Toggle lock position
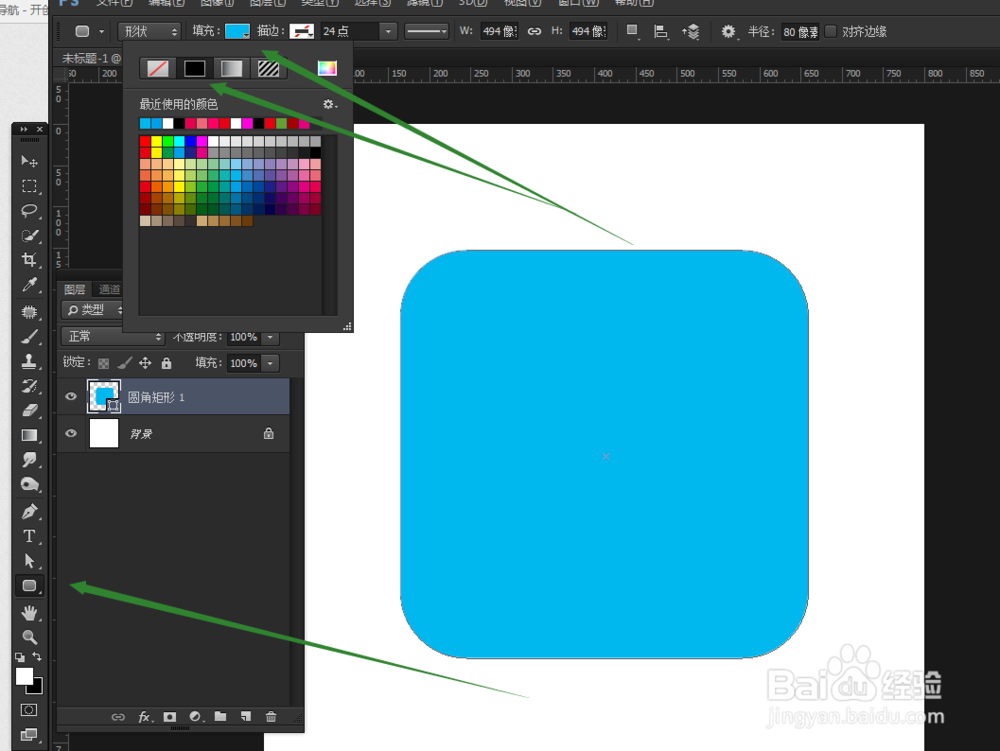Screen dimensions: 1000x751 pyautogui.click(x=145, y=363)
